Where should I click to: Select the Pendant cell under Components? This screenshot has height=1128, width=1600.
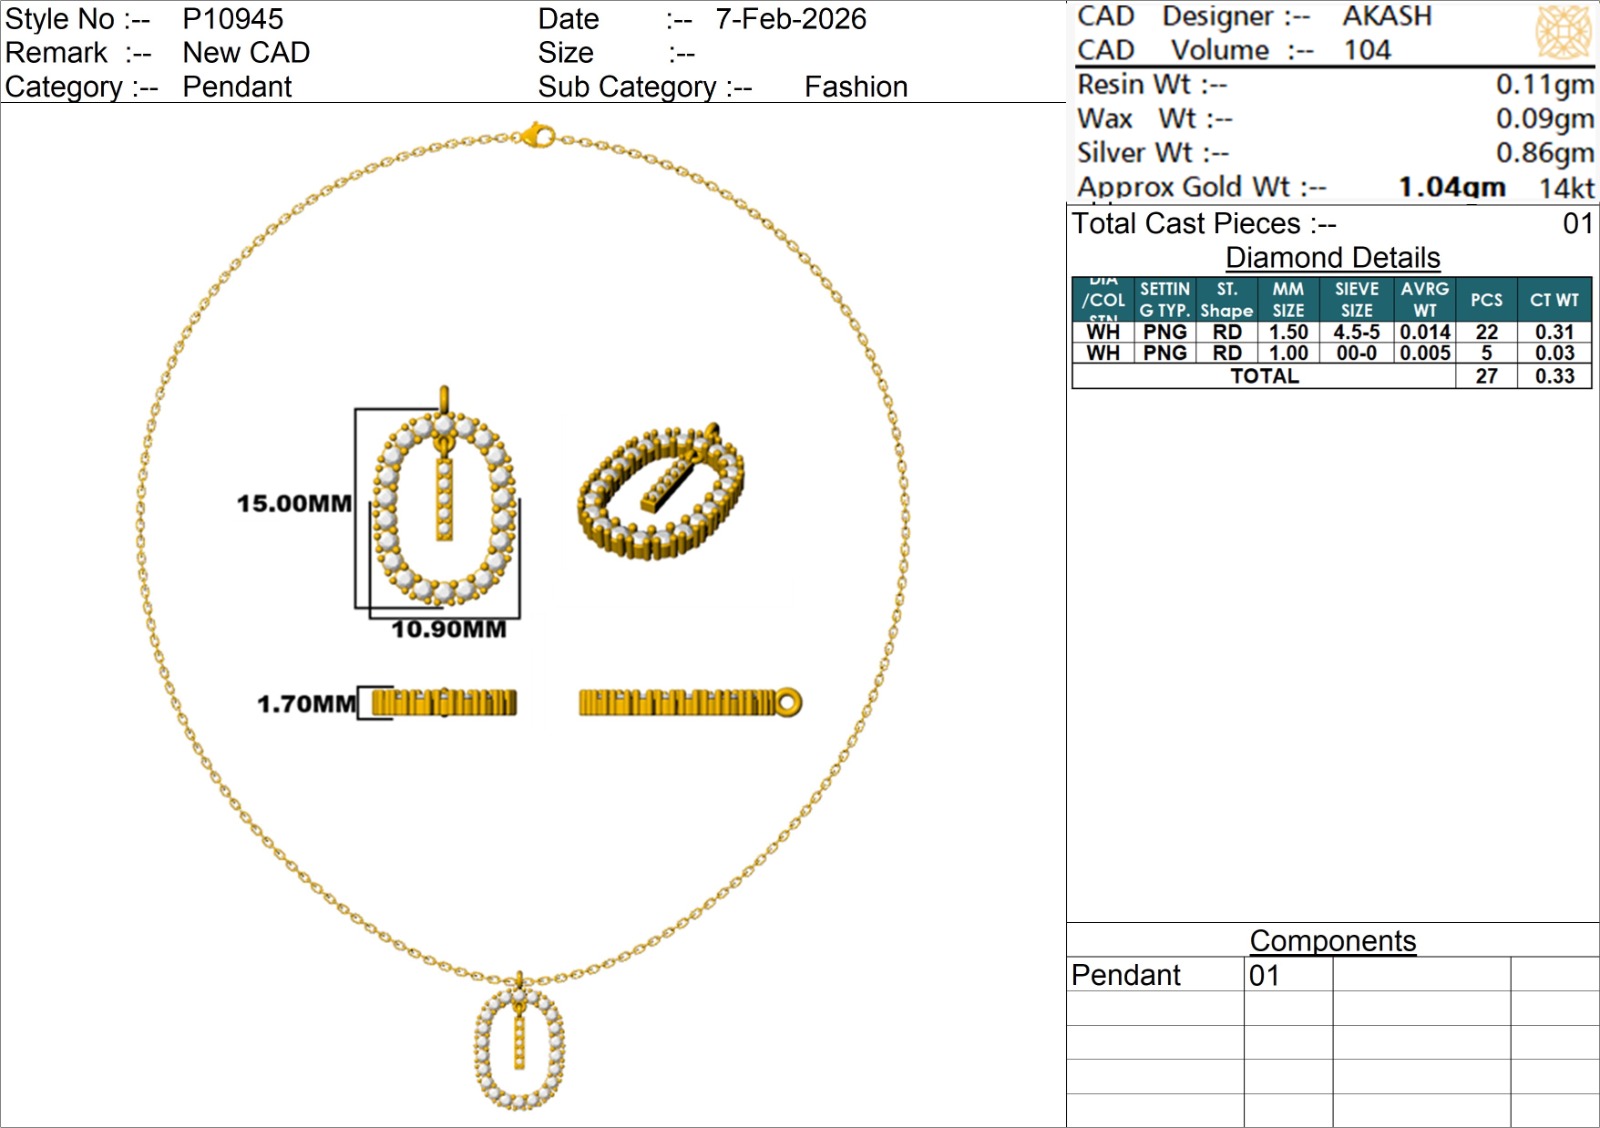tap(1126, 975)
